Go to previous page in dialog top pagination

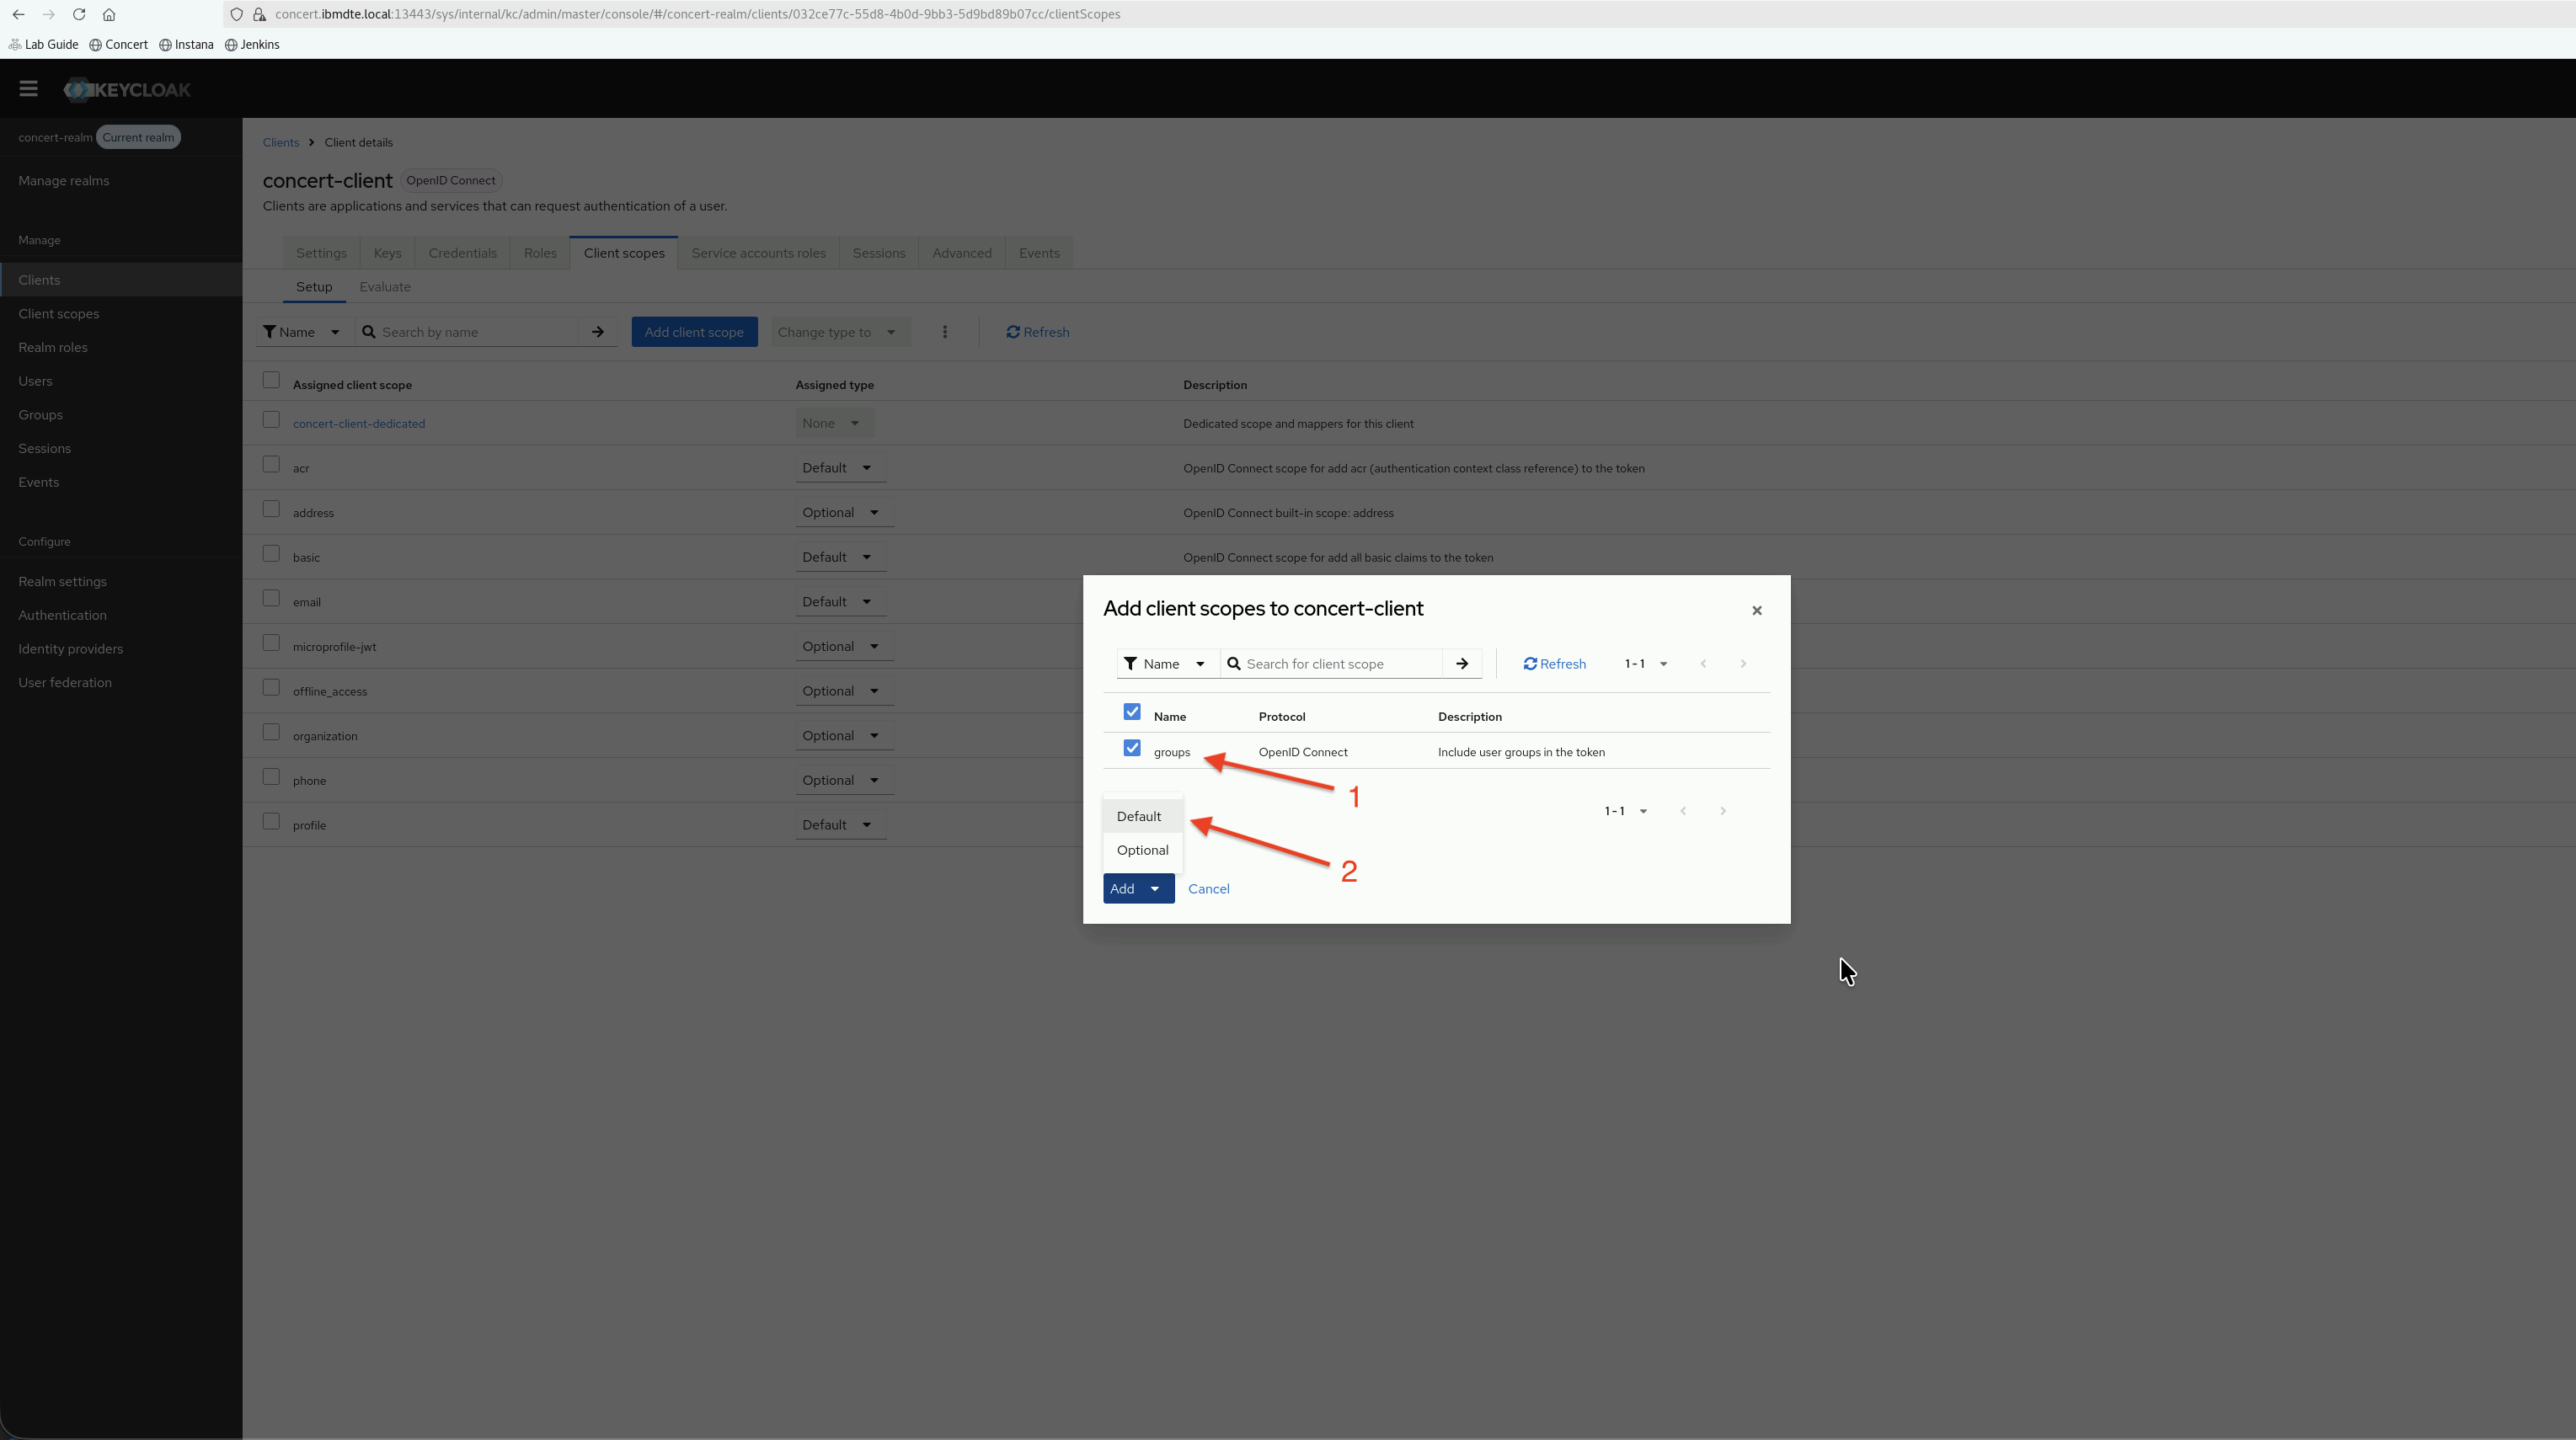(1703, 663)
